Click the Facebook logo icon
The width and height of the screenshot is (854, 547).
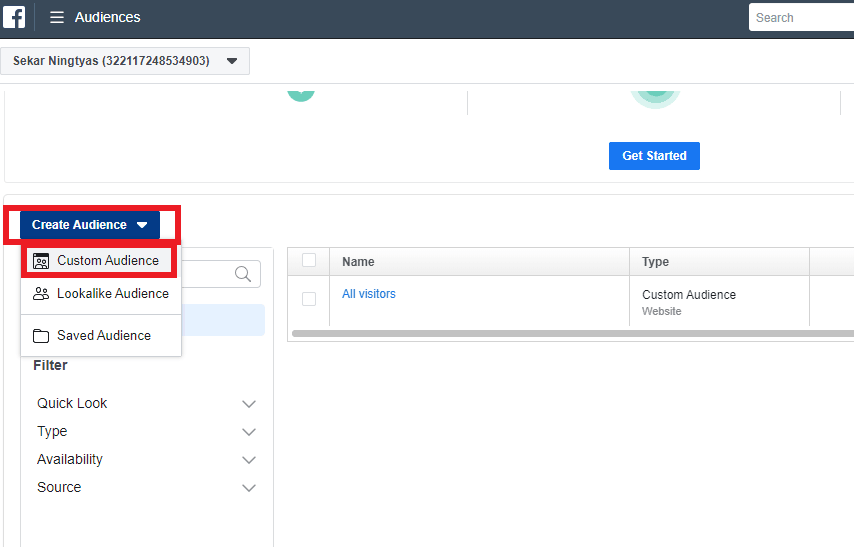14,17
